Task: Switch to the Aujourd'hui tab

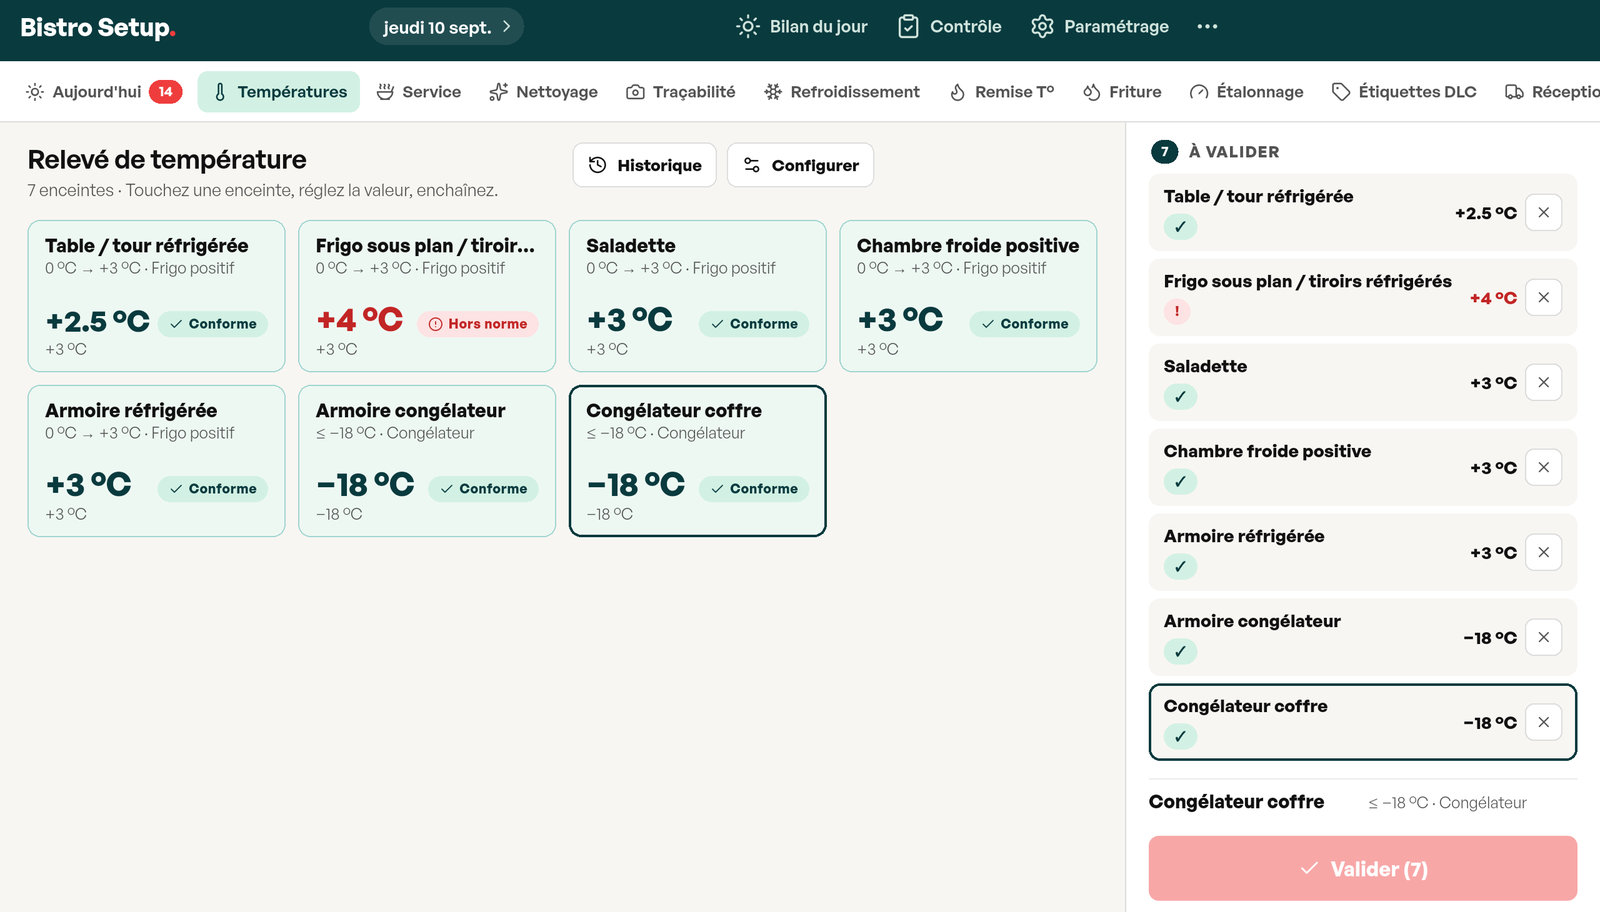Action: [103, 92]
